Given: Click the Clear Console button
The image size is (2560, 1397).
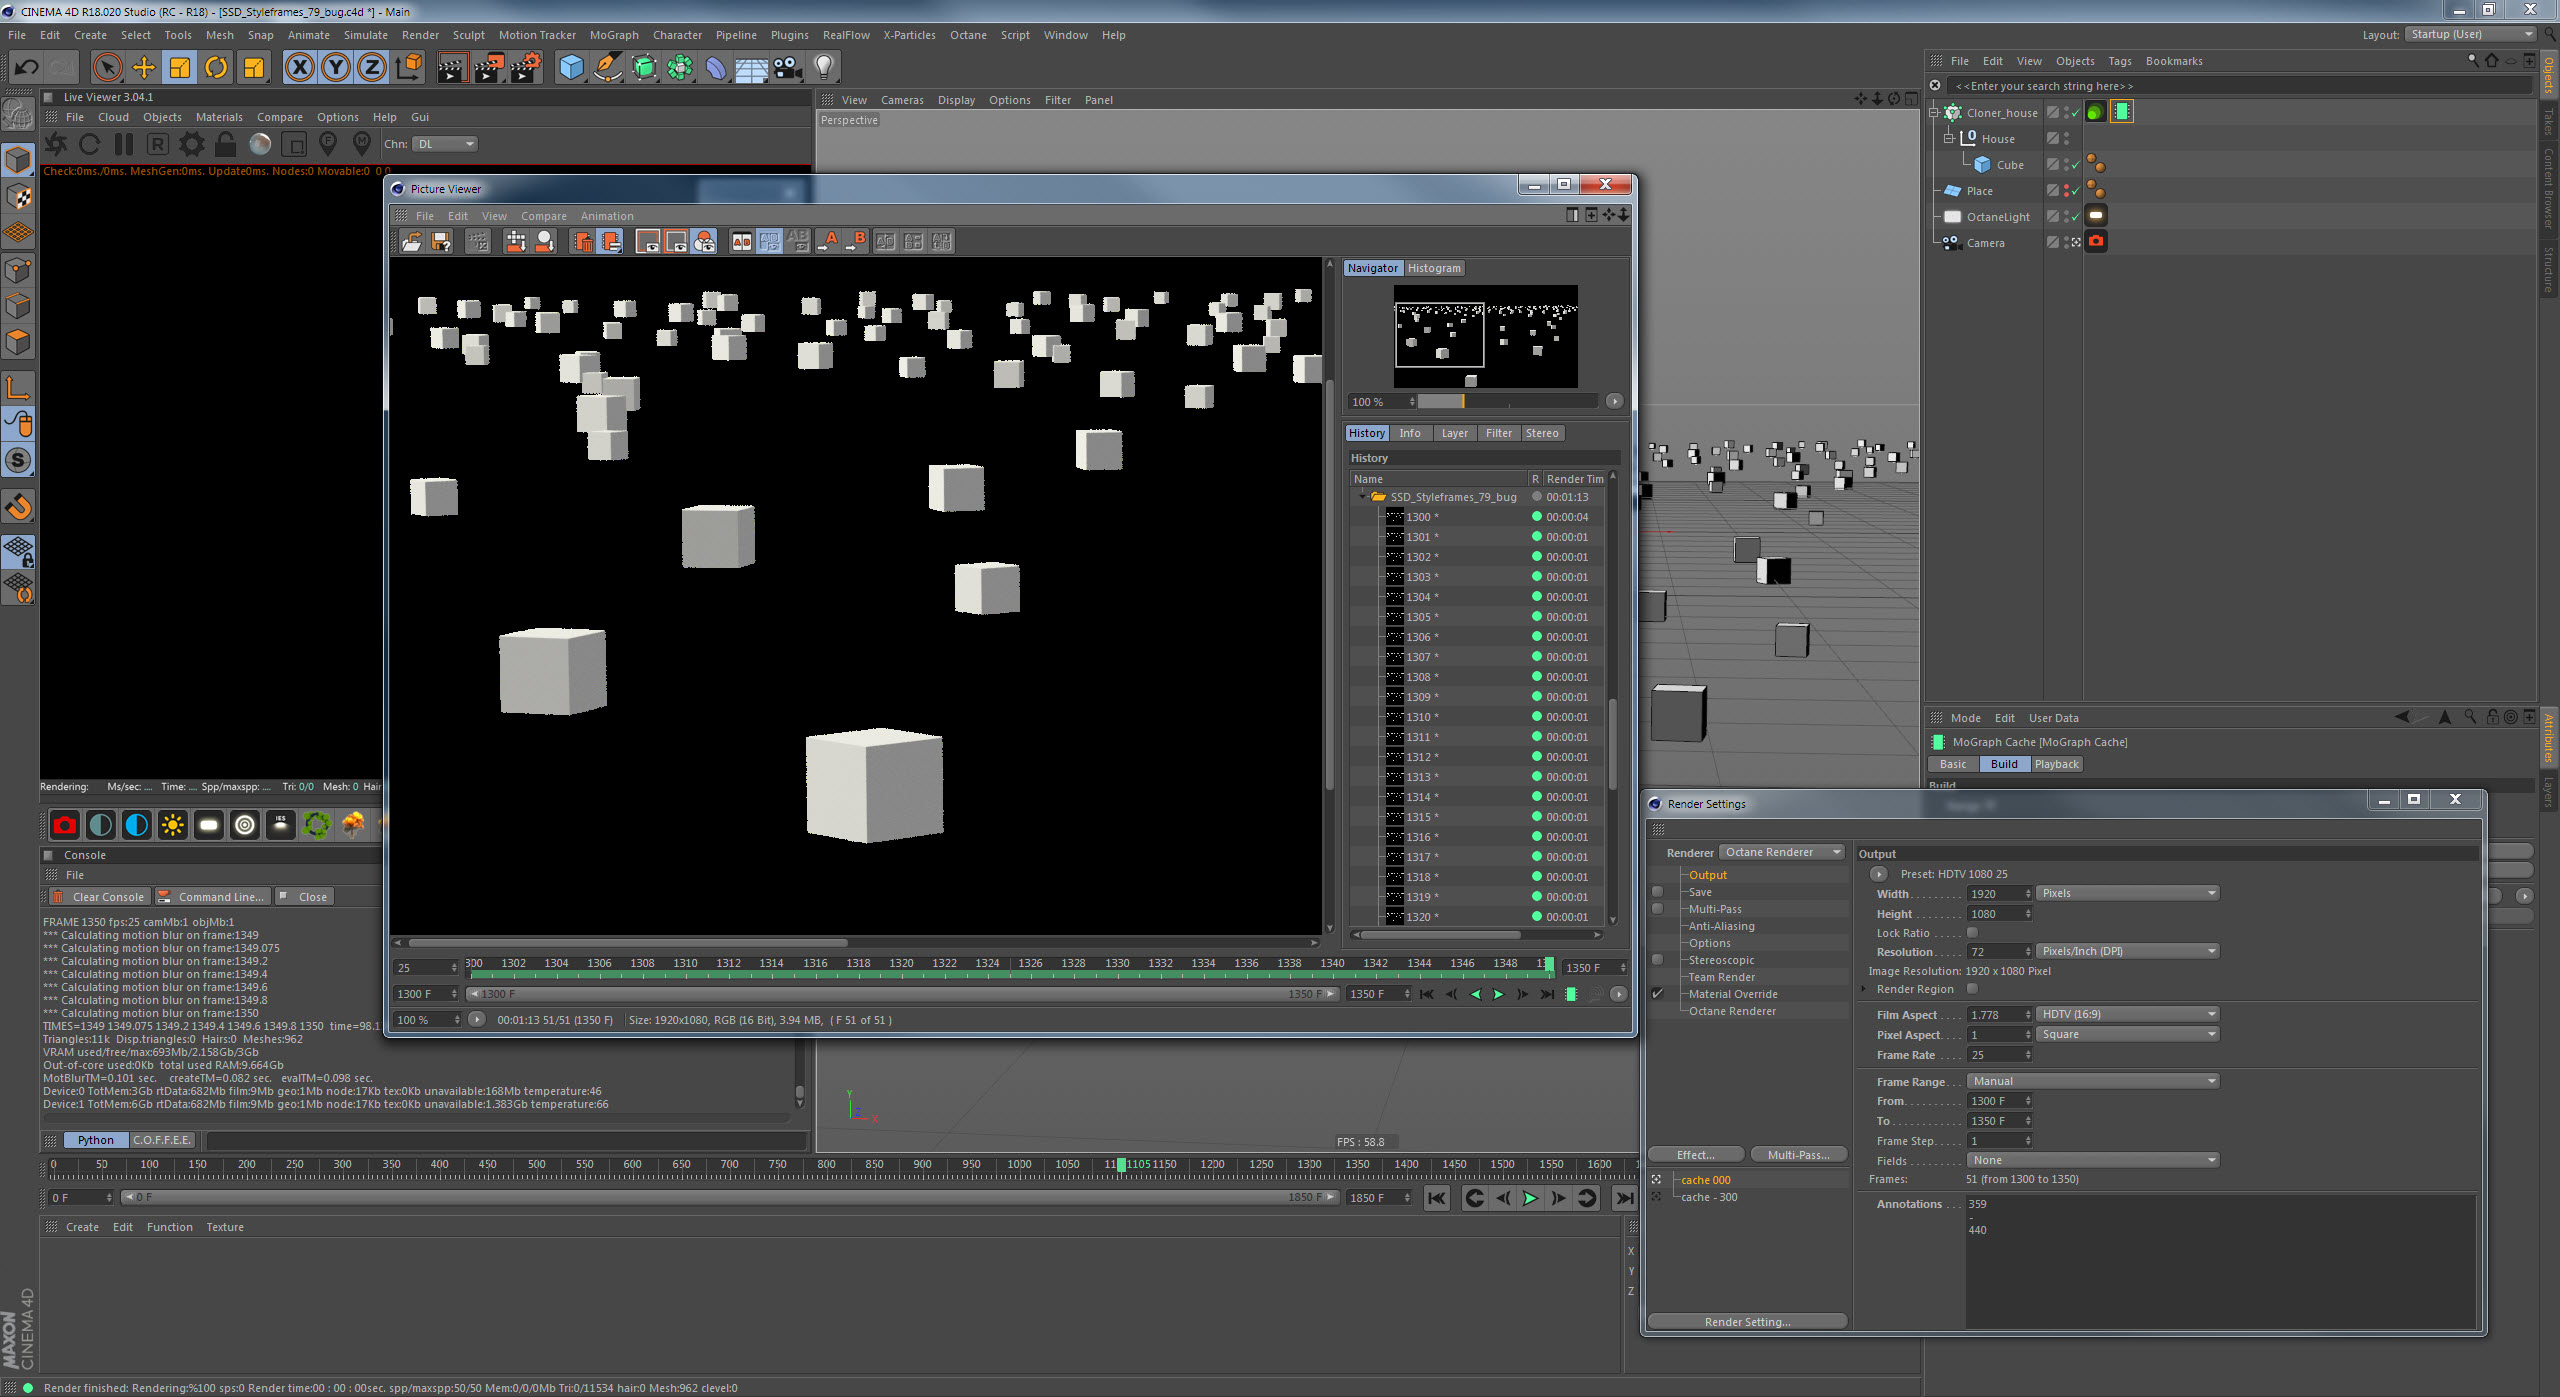Looking at the screenshot, I should (x=99, y=896).
